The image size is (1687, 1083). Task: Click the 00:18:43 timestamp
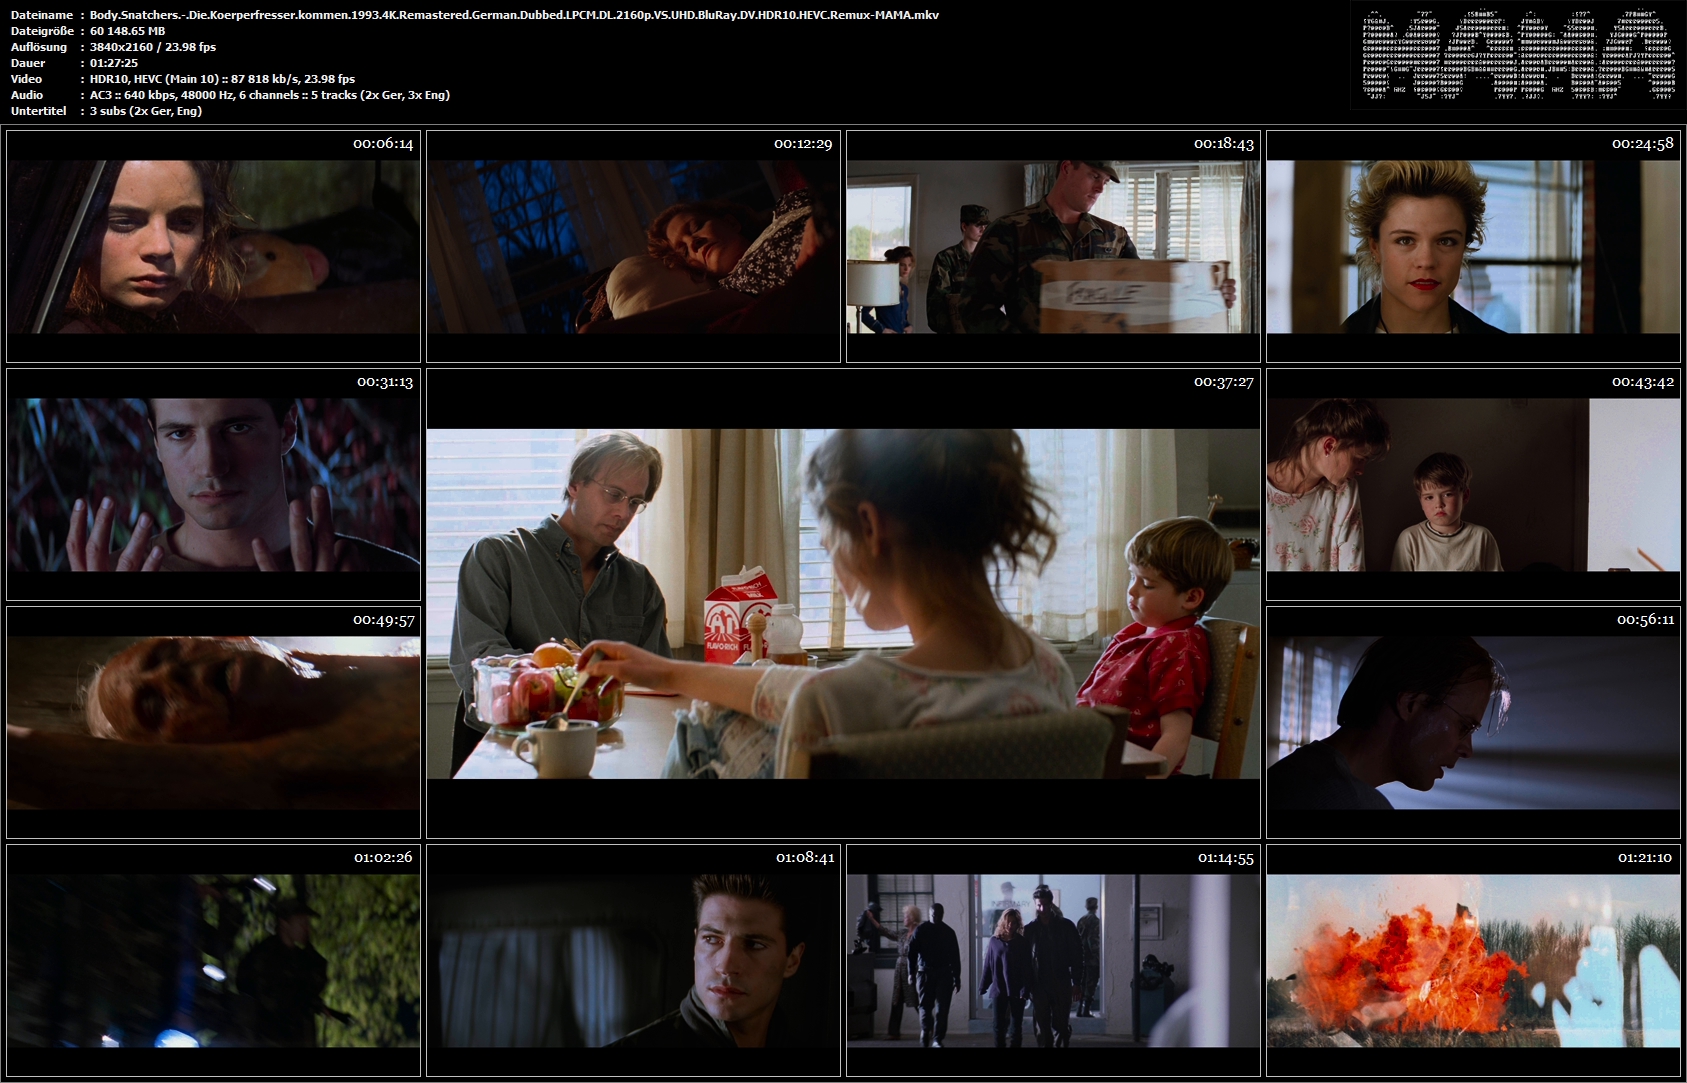(x=1224, y=144)
